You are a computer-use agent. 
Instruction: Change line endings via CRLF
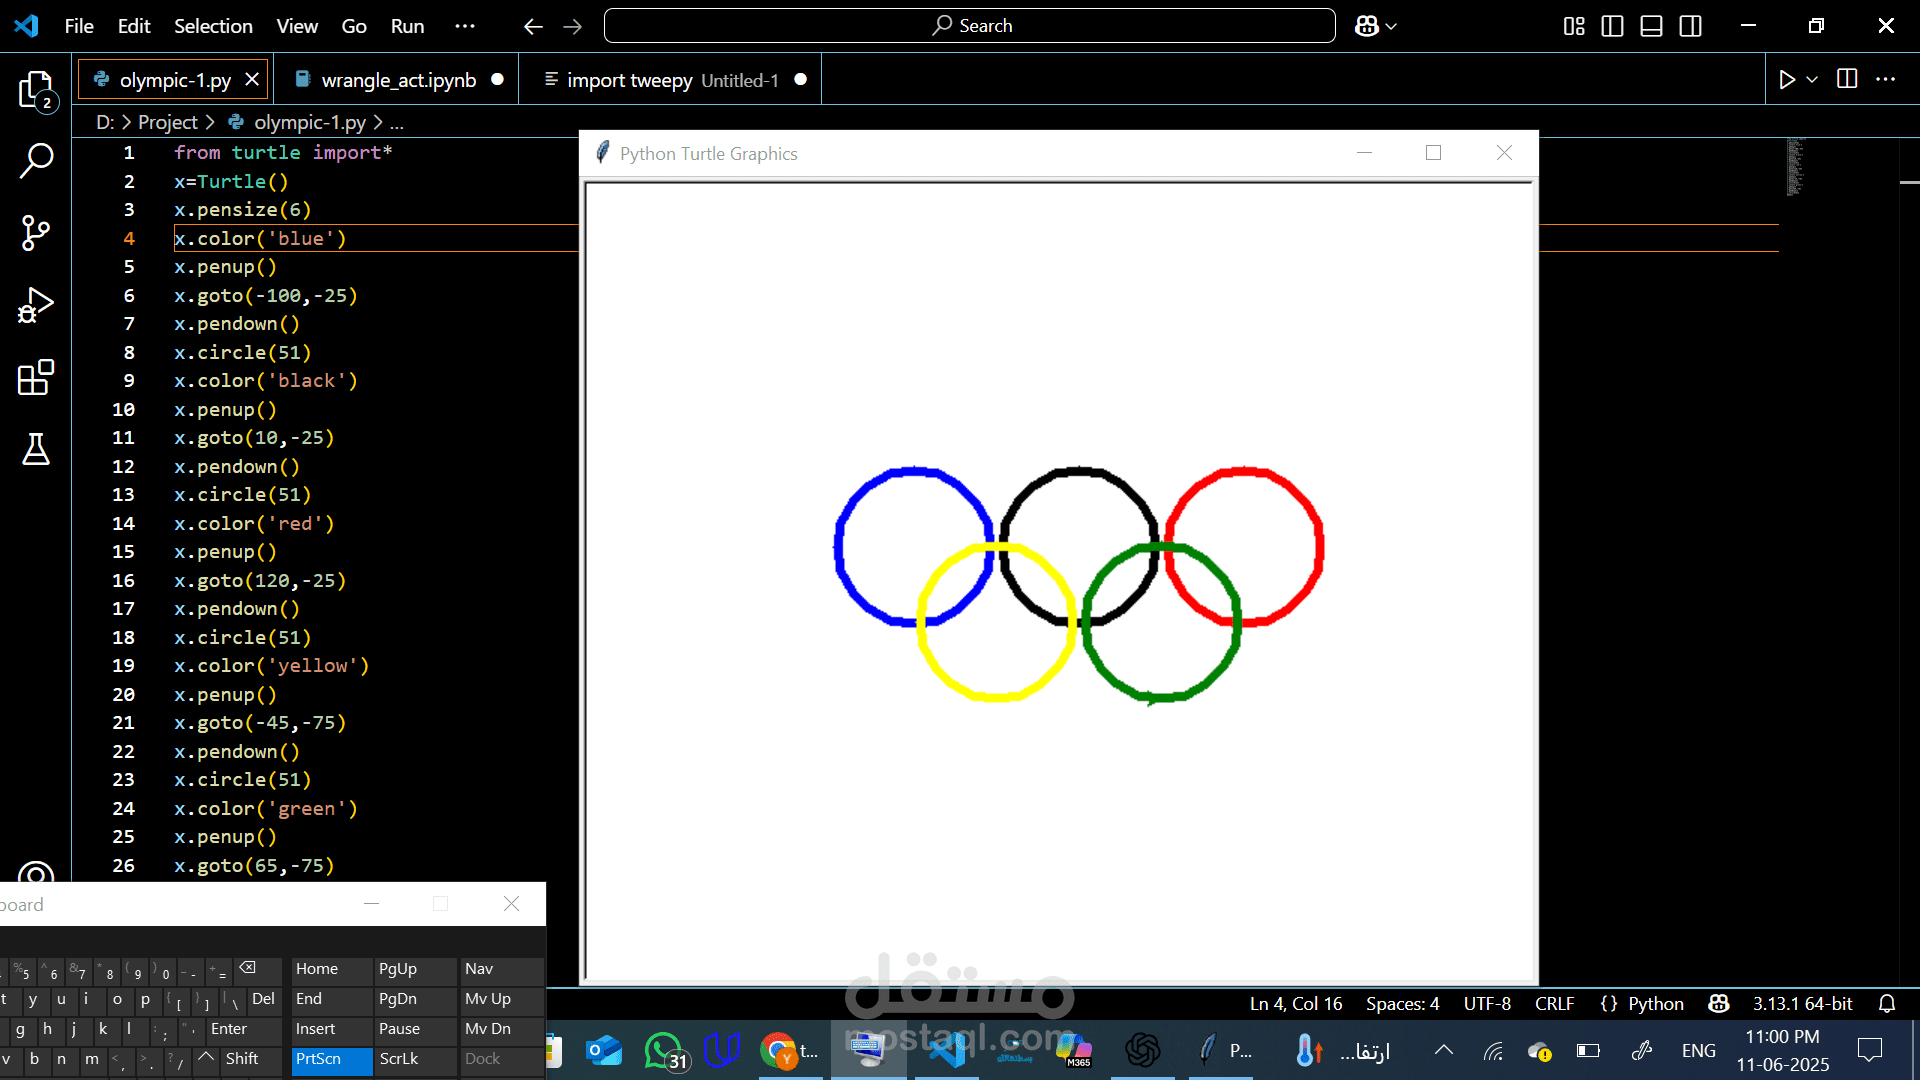coord(1554,1003)
